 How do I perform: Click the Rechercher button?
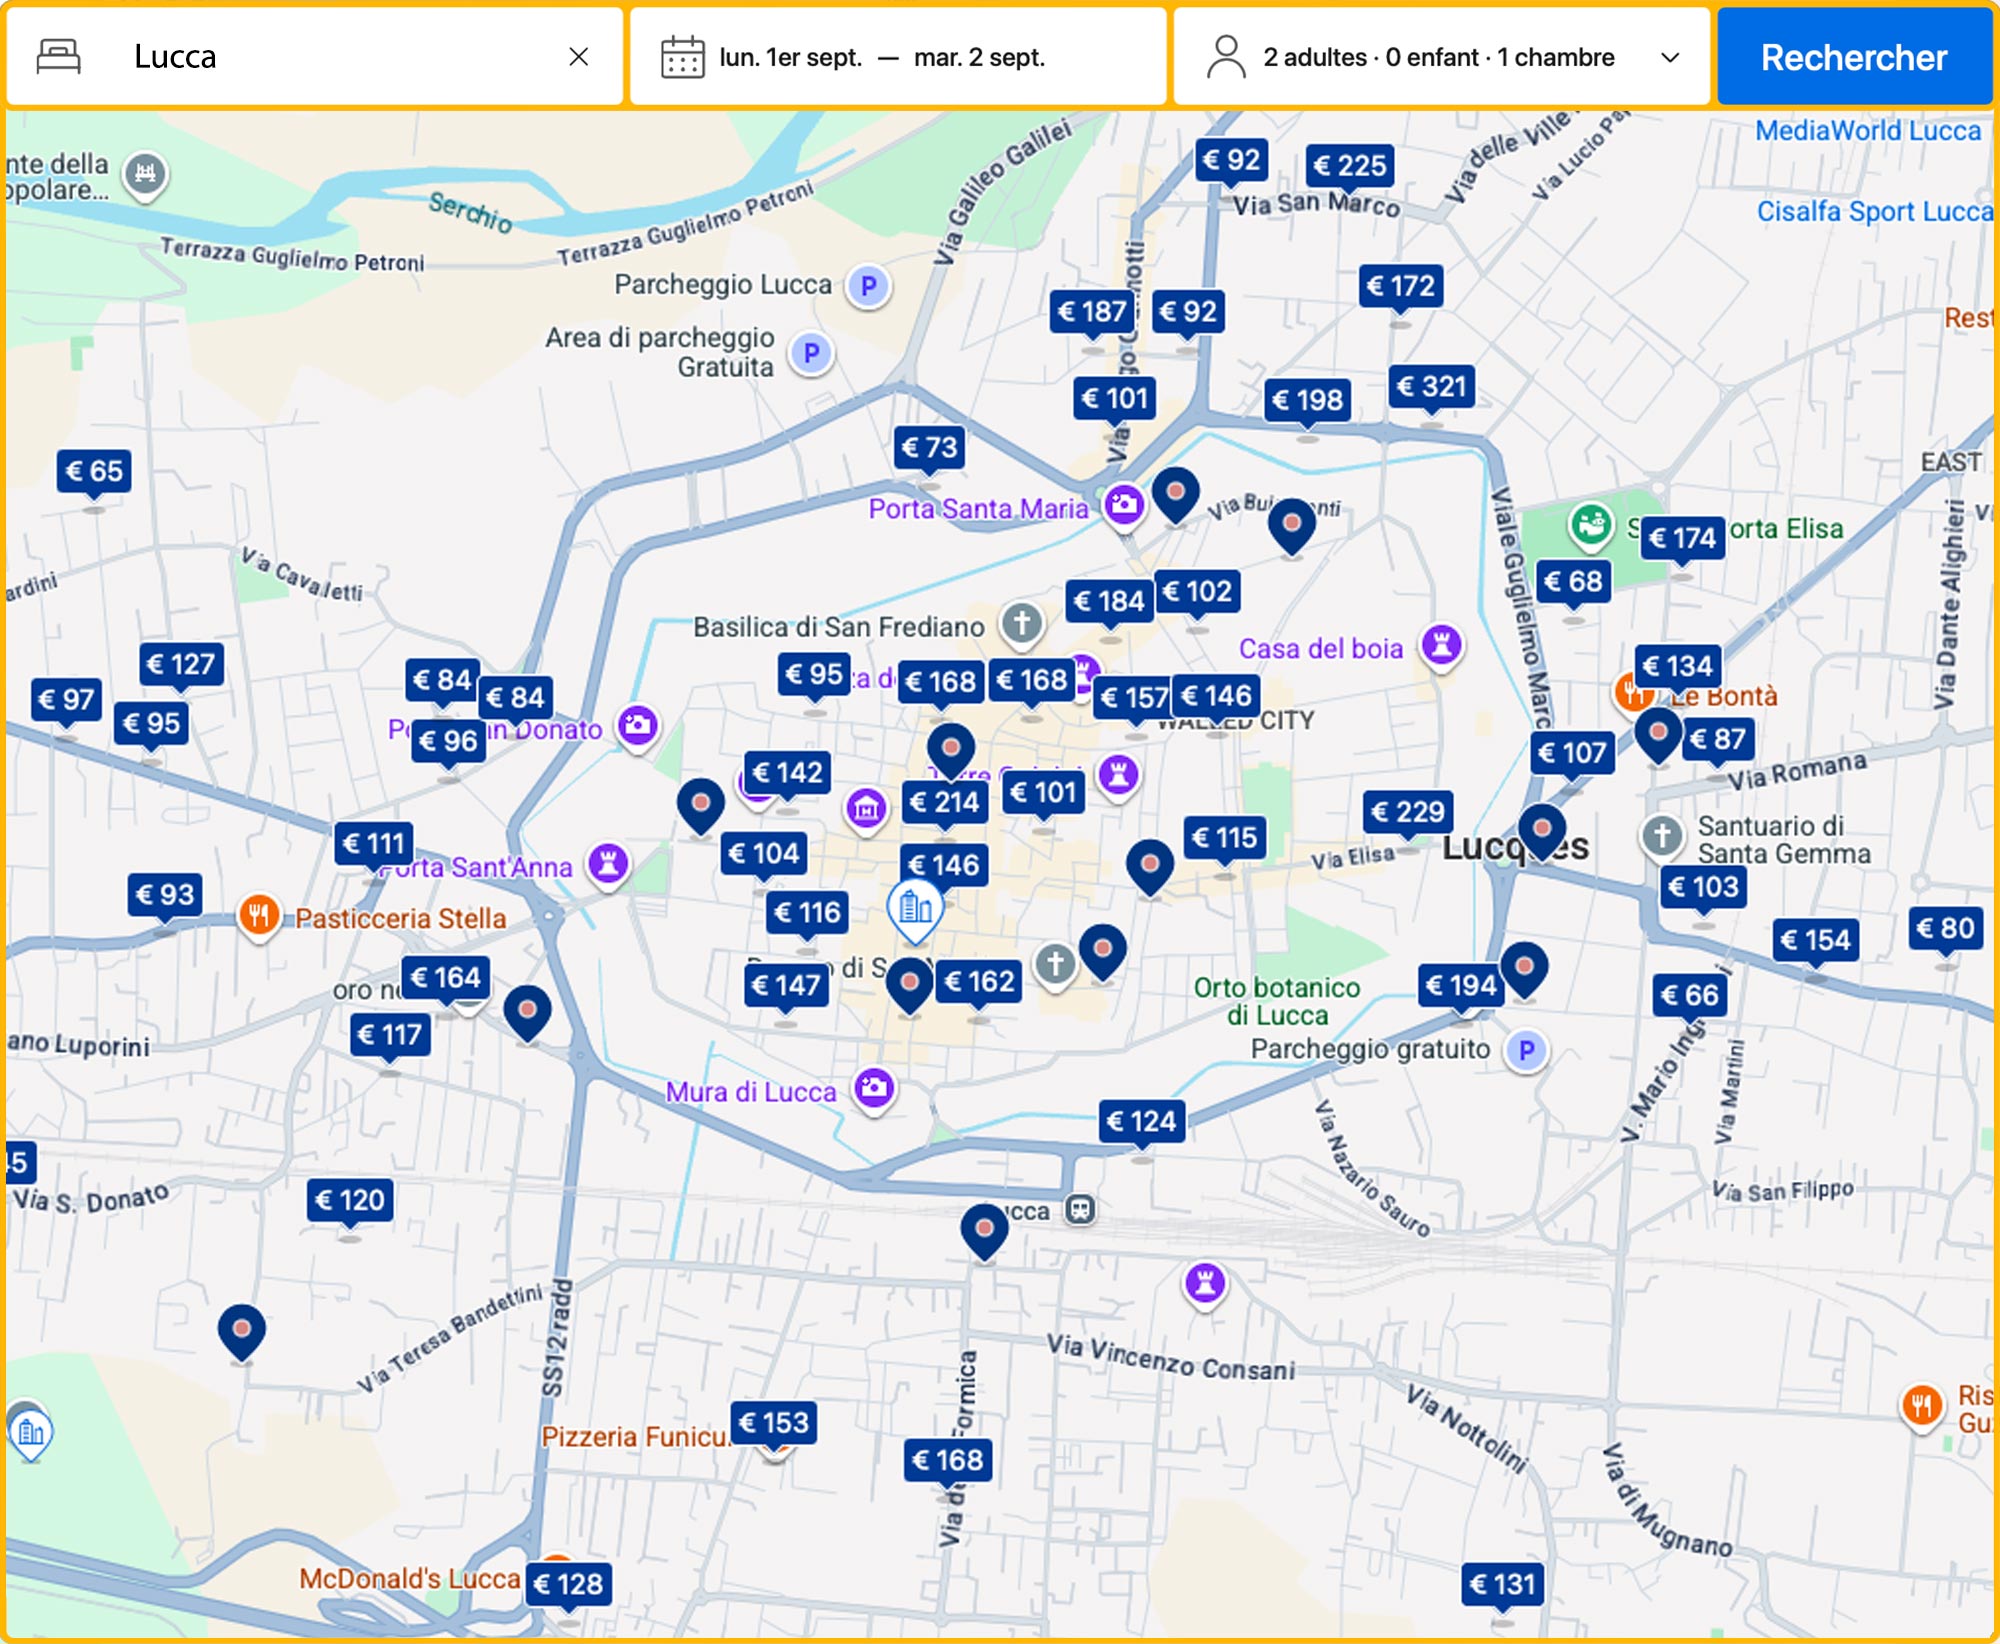coord(1855,57)
